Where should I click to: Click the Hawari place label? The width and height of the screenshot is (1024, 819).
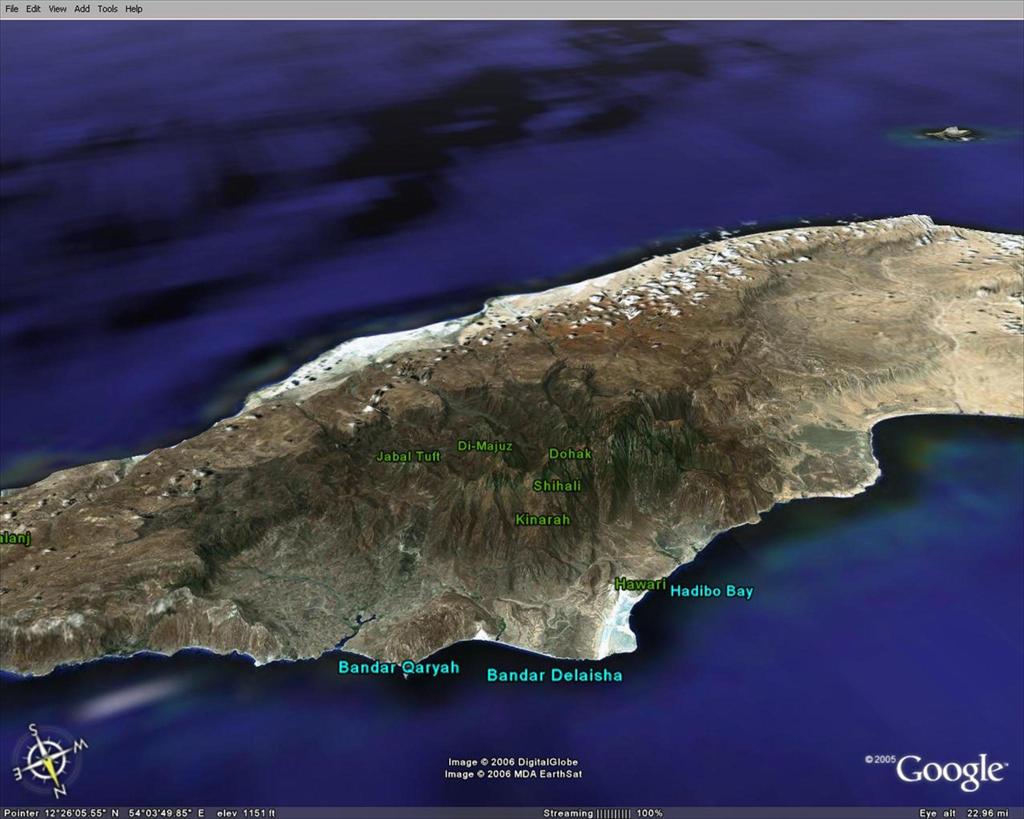point(640,584)
